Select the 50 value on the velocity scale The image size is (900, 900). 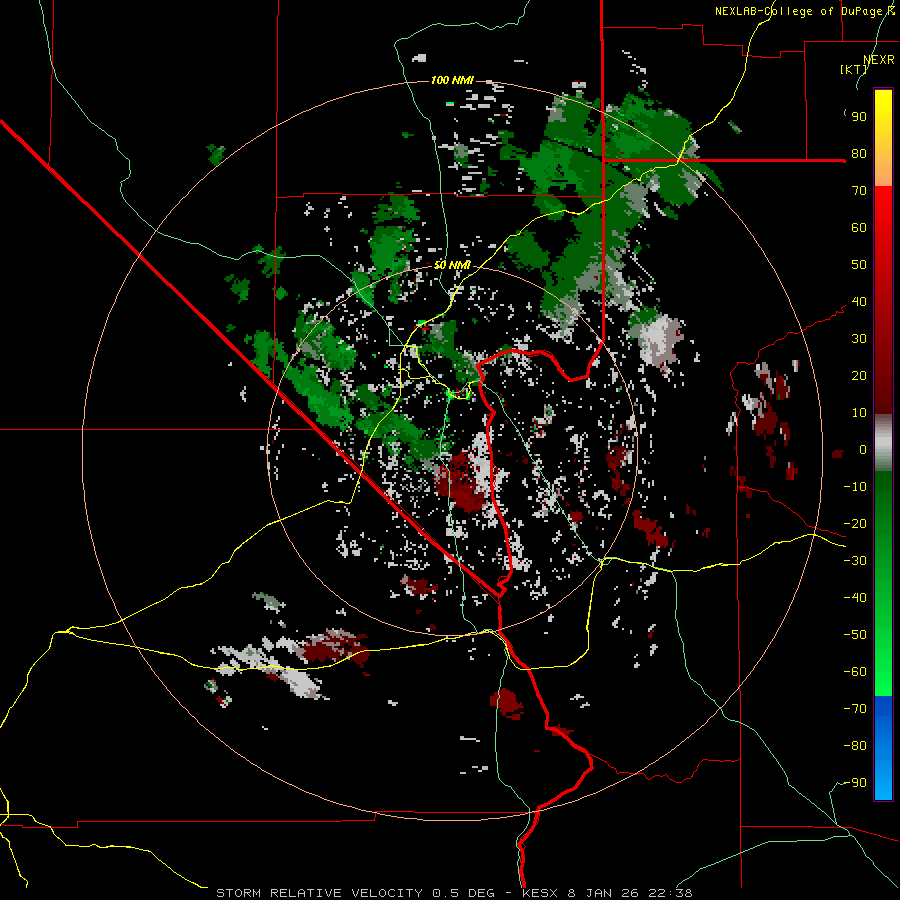coord(859,265)
